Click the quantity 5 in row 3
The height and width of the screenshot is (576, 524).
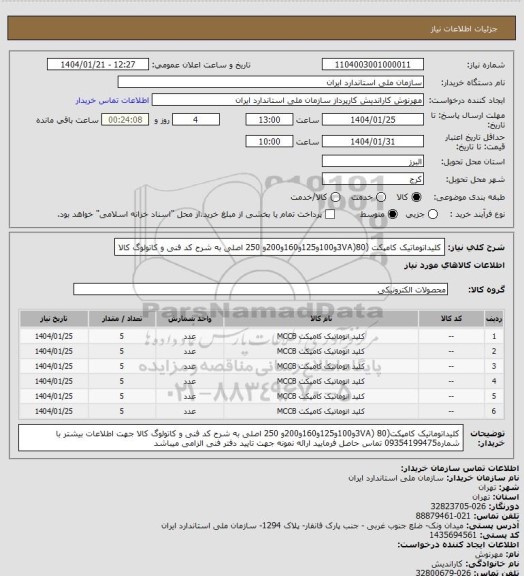[x=122, y=367]
